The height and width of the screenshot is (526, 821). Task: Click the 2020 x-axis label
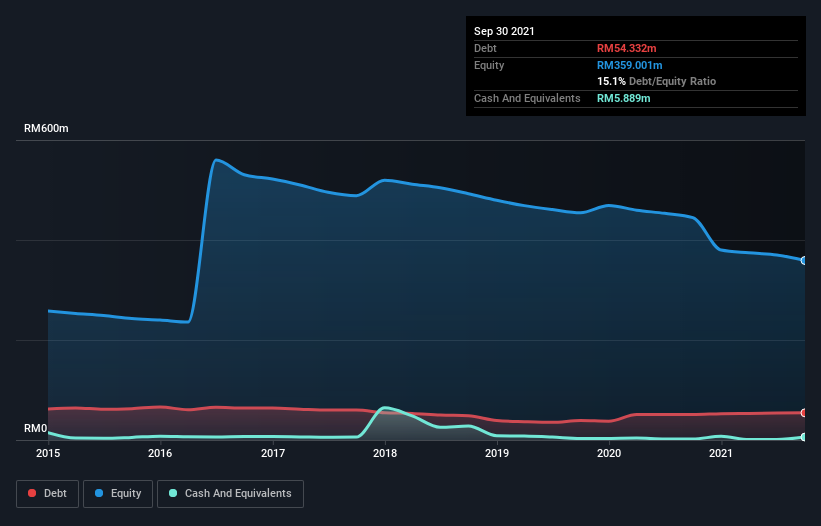pos(609,453)
